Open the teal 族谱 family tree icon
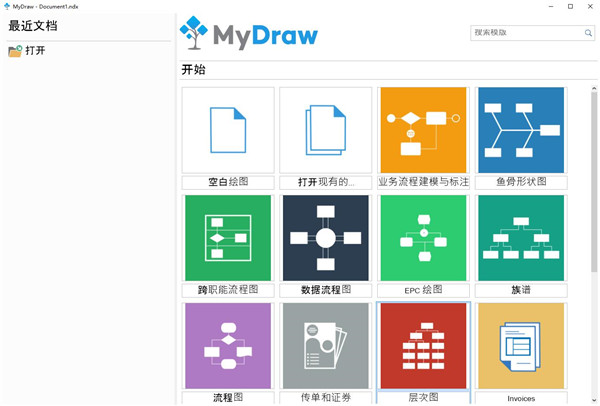The height and width of the screenshot is (406, 600). 521,238
